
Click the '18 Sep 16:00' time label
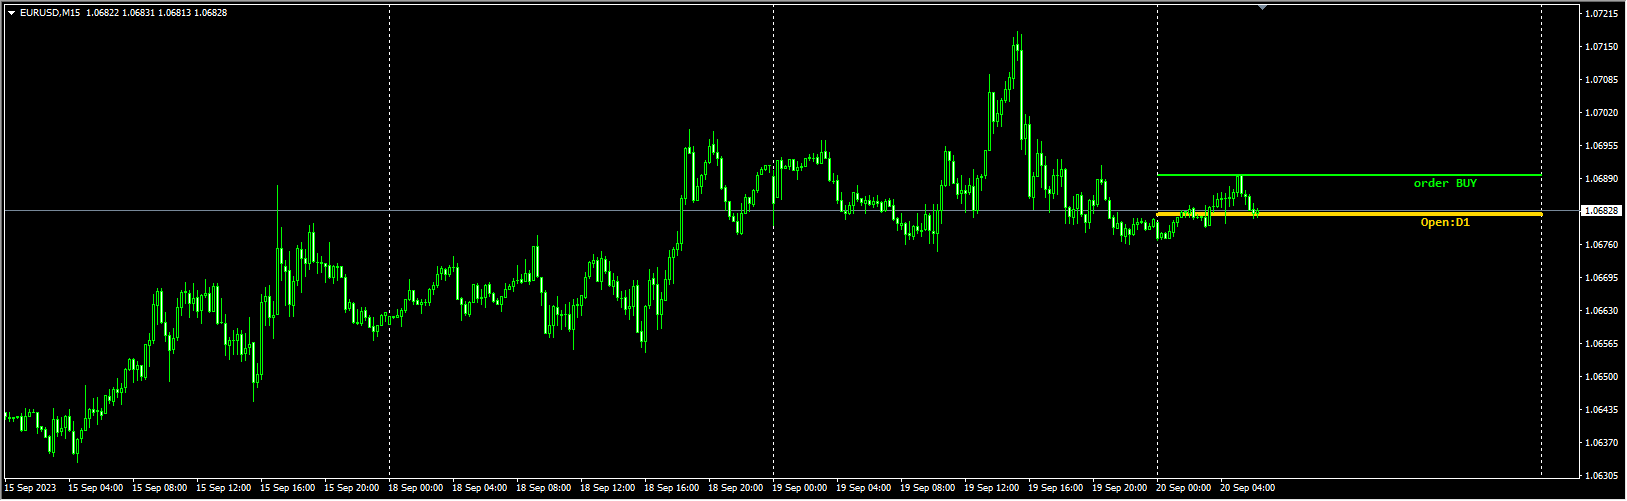671,489
